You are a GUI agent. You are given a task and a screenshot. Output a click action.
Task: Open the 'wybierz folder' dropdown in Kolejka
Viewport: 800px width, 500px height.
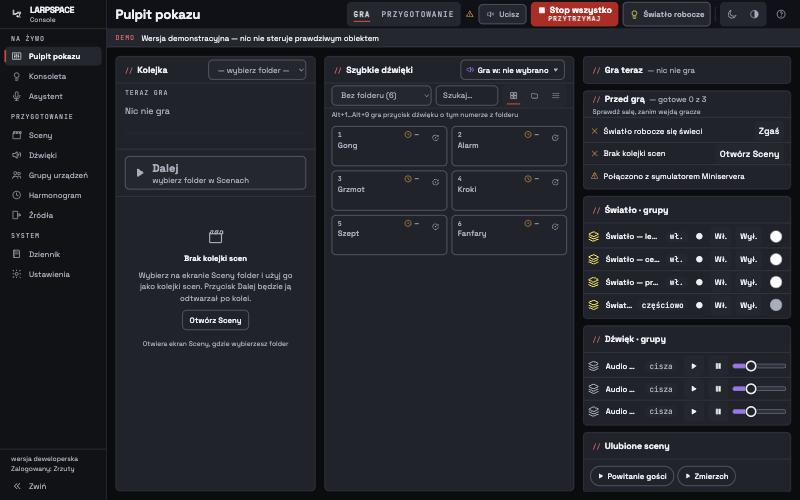(257, 70)
